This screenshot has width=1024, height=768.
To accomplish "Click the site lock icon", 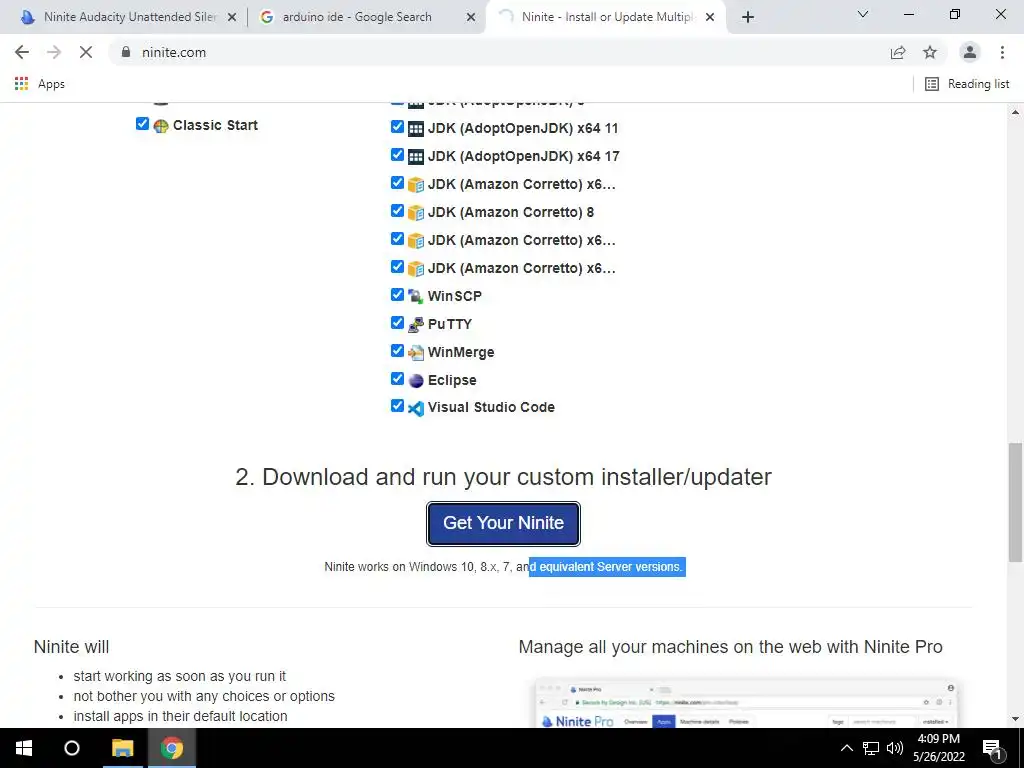I will pyautogui.click(x=126, y=52).
